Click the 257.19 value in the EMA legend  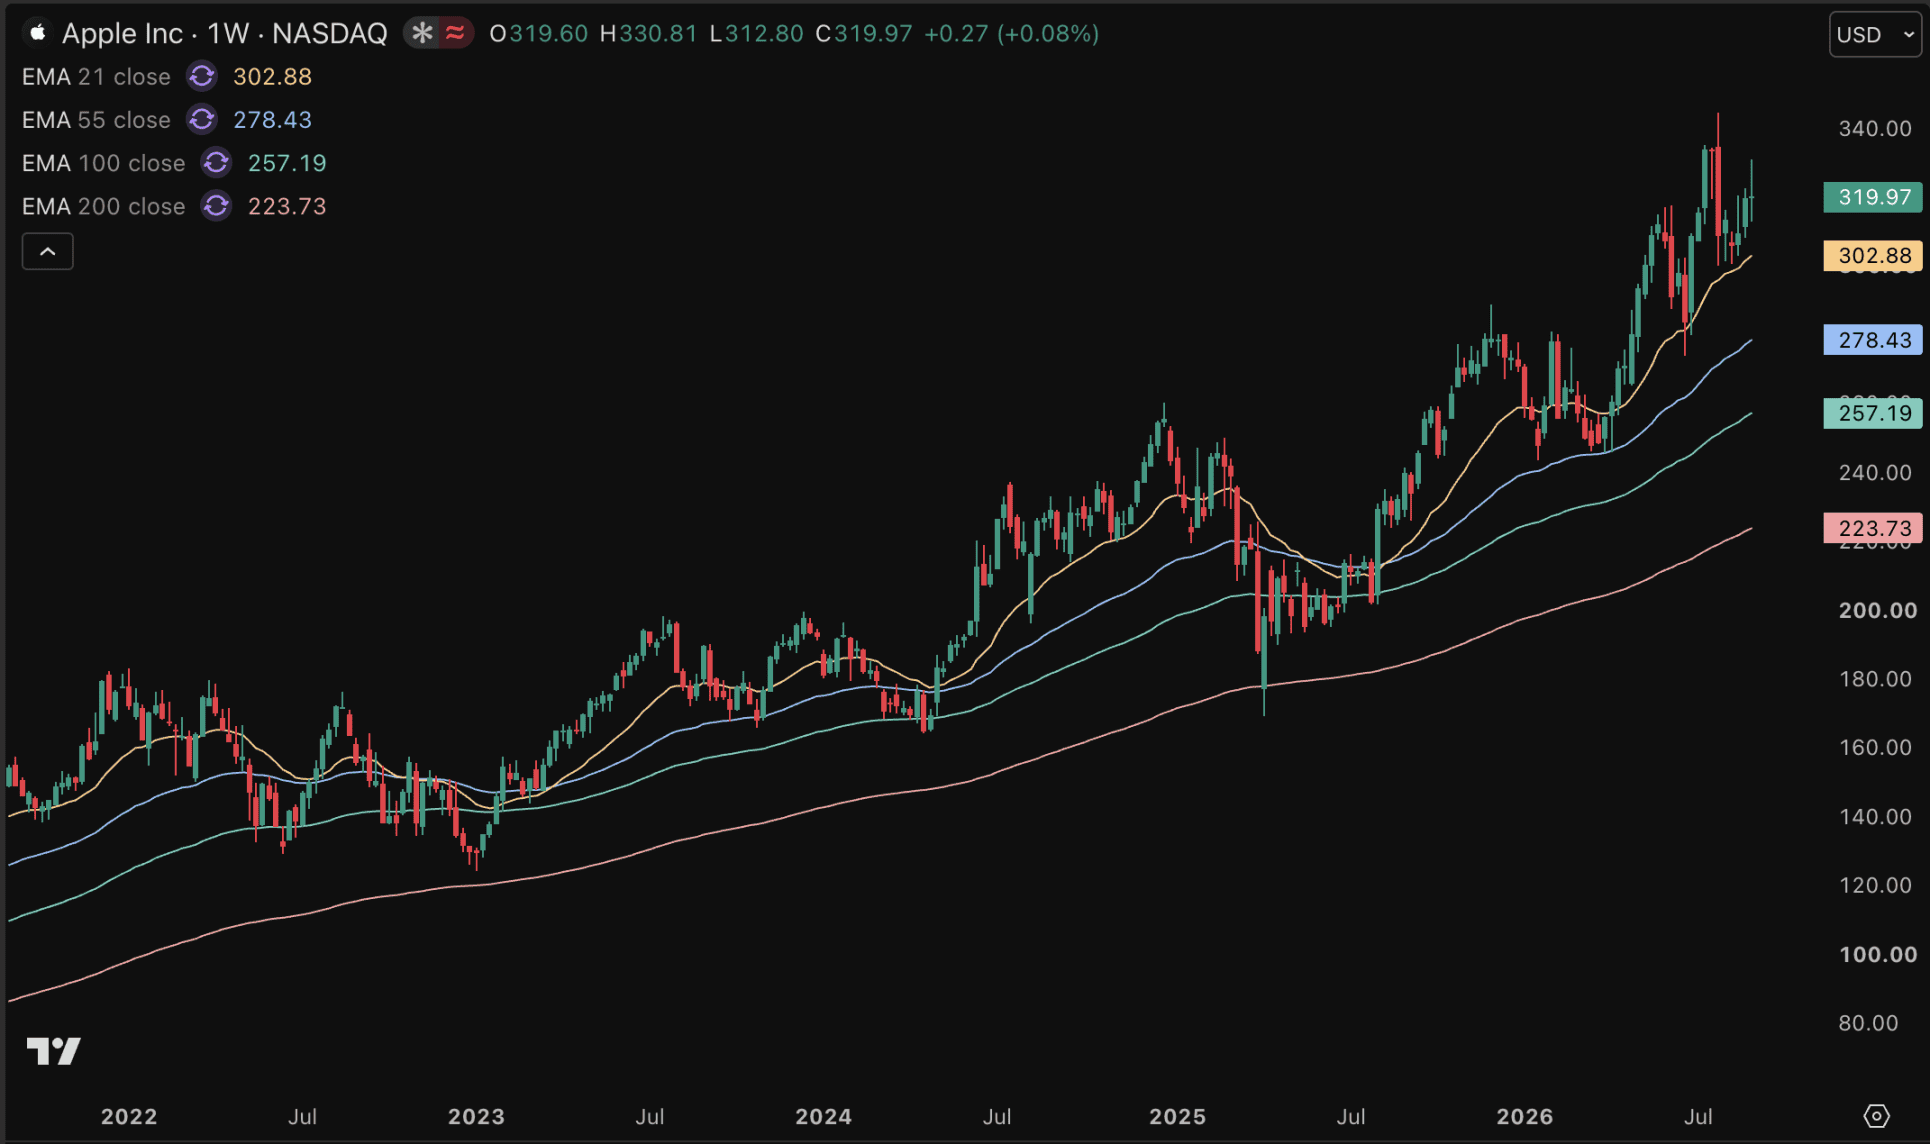[x=287, y=162]
